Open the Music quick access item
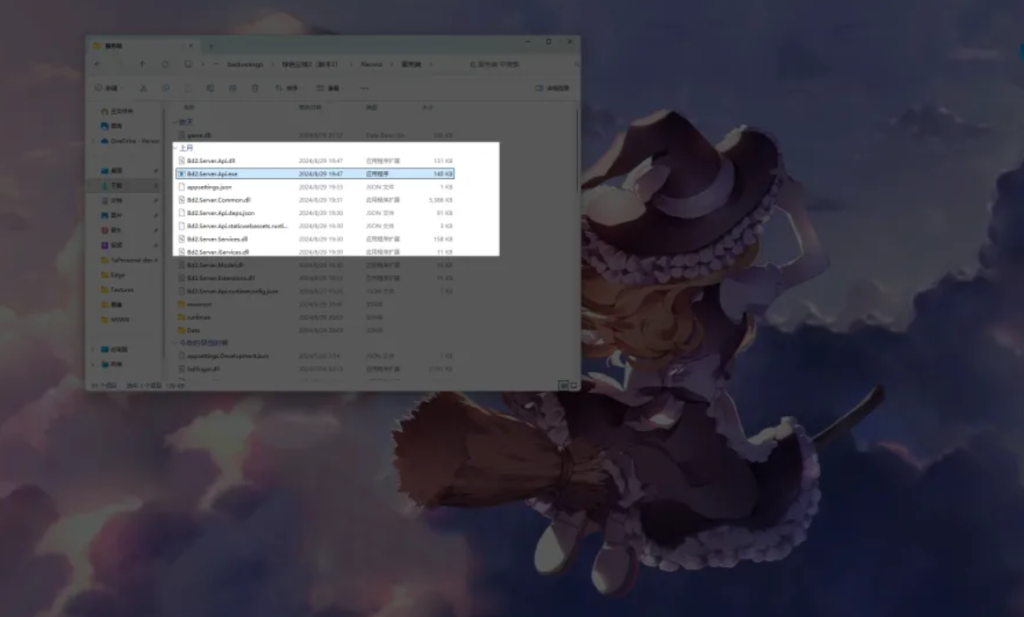This screenshot has width=1024, height=617. pyautogui.click(x=112, y=230)
